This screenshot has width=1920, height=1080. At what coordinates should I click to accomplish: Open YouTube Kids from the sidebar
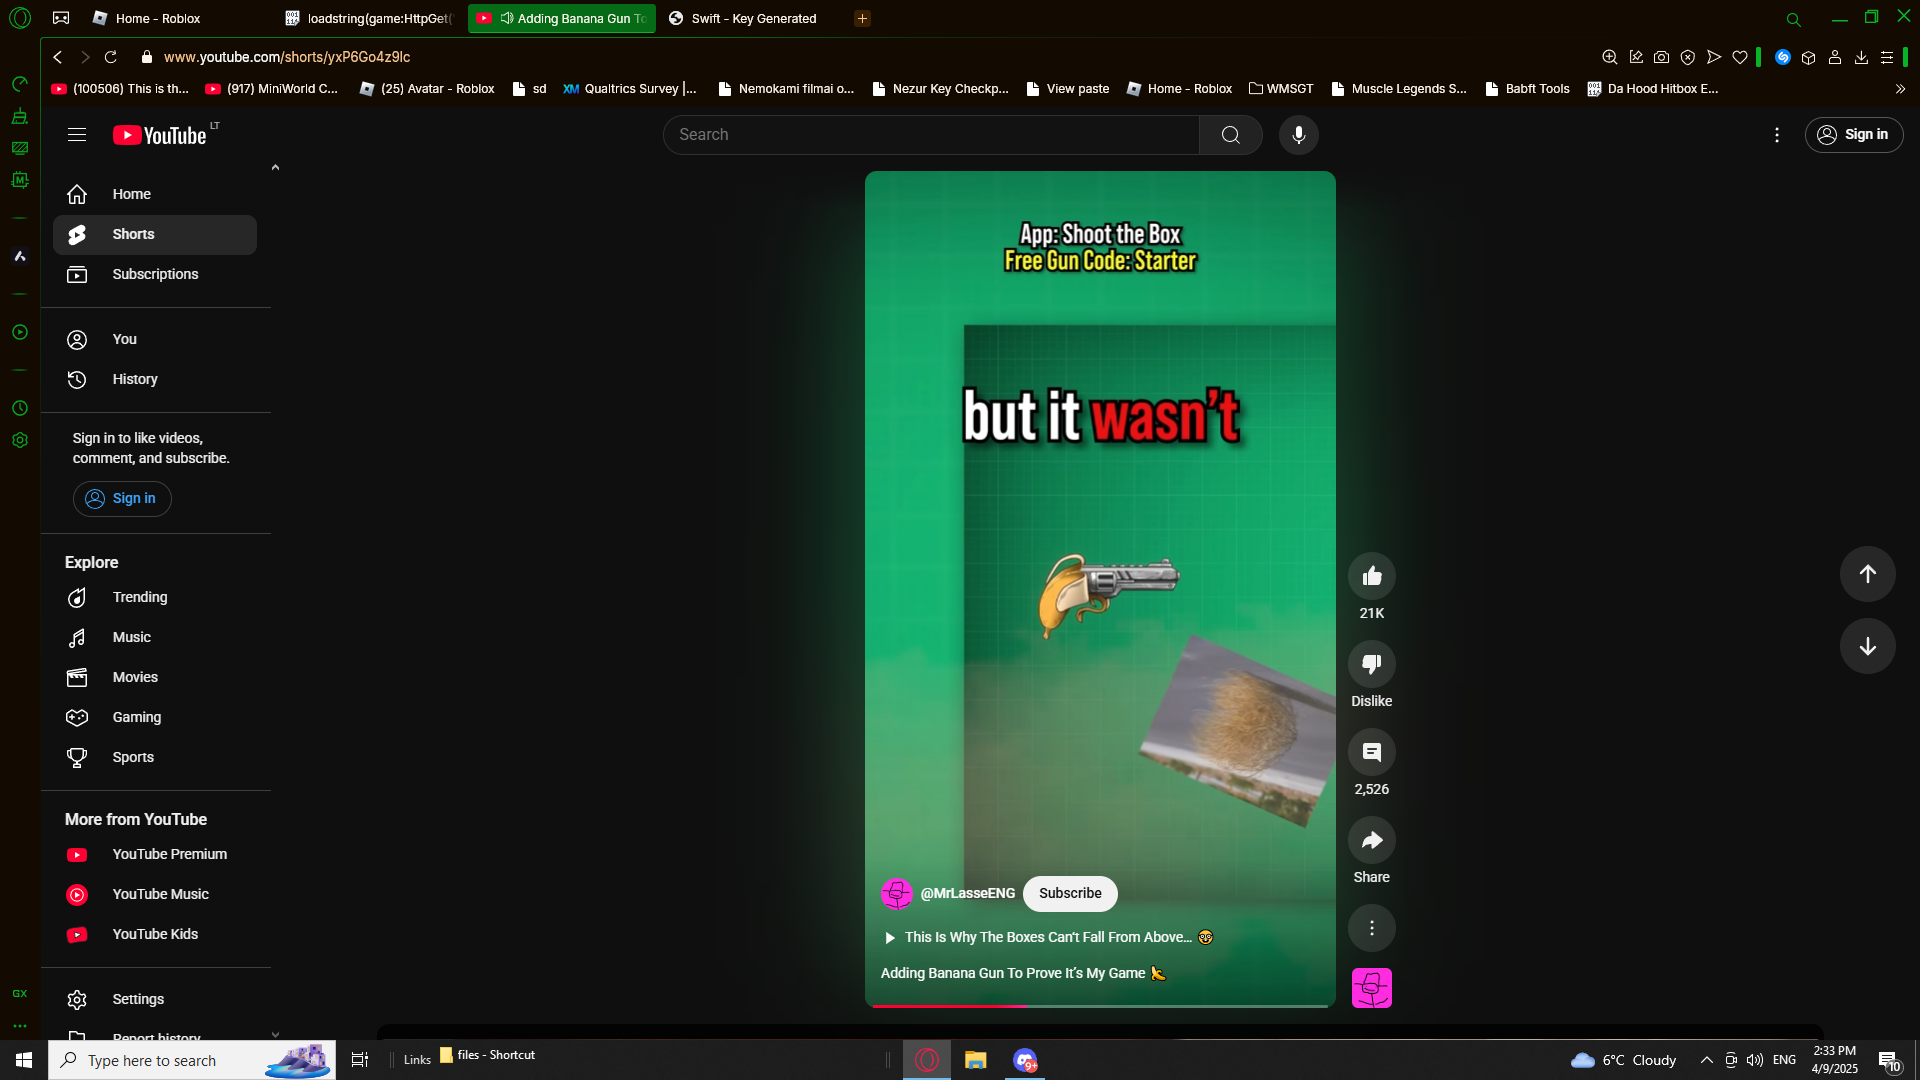click(155, 935)
